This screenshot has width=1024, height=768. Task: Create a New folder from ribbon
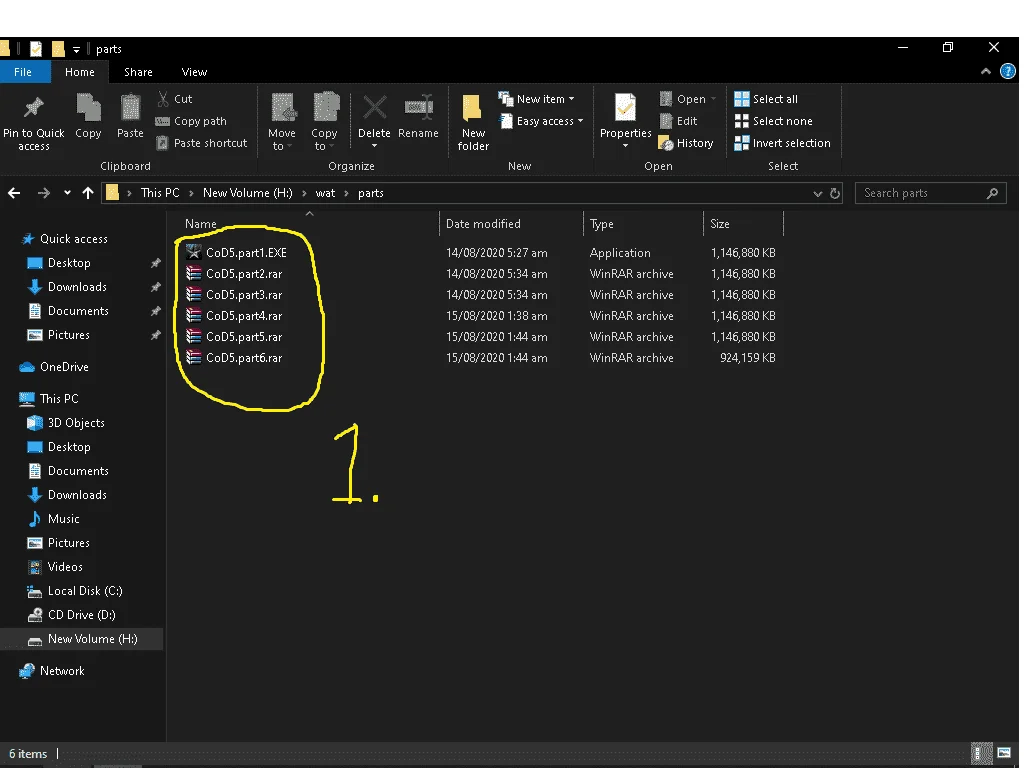[473, 122]
